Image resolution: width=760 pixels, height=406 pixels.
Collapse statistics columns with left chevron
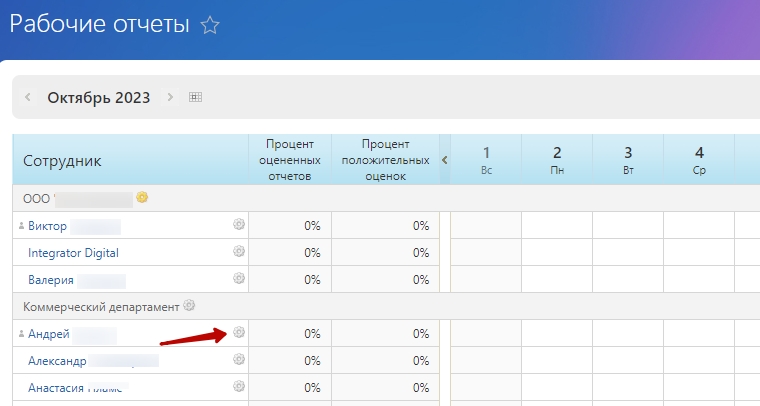445,160
